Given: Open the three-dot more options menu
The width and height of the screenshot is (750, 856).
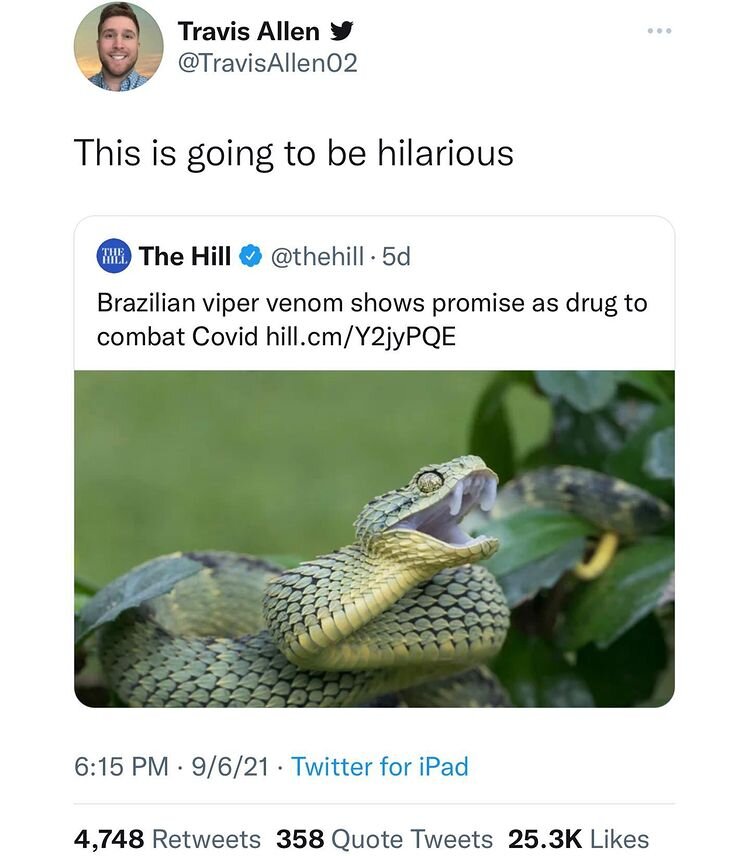Looking at the screenshot, I should (x=658, y=31).
